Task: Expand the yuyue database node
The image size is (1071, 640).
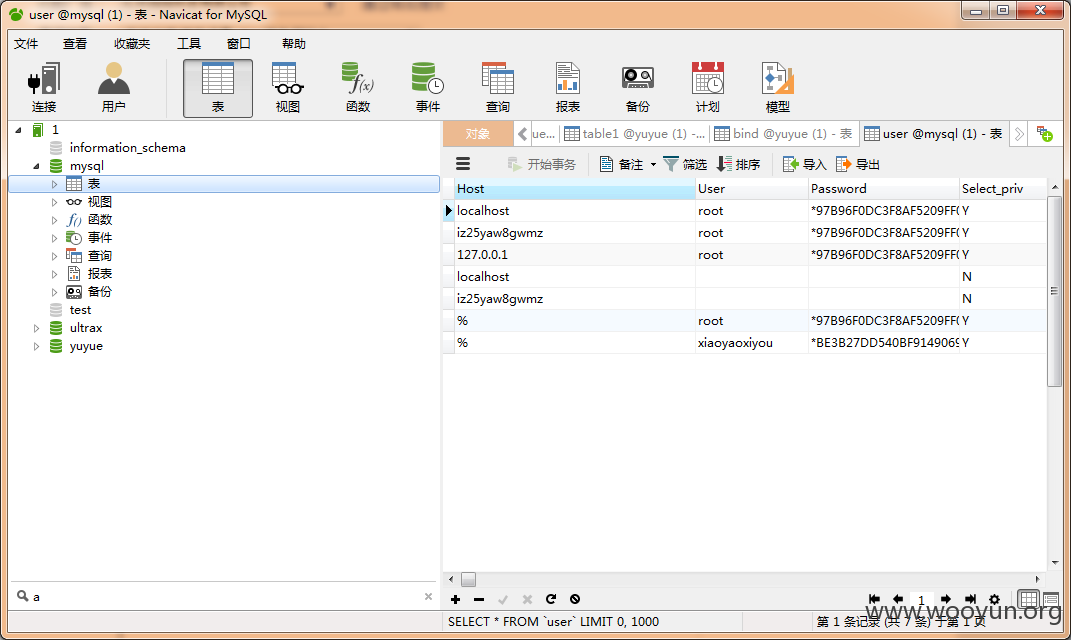Action: click(36, 346)
